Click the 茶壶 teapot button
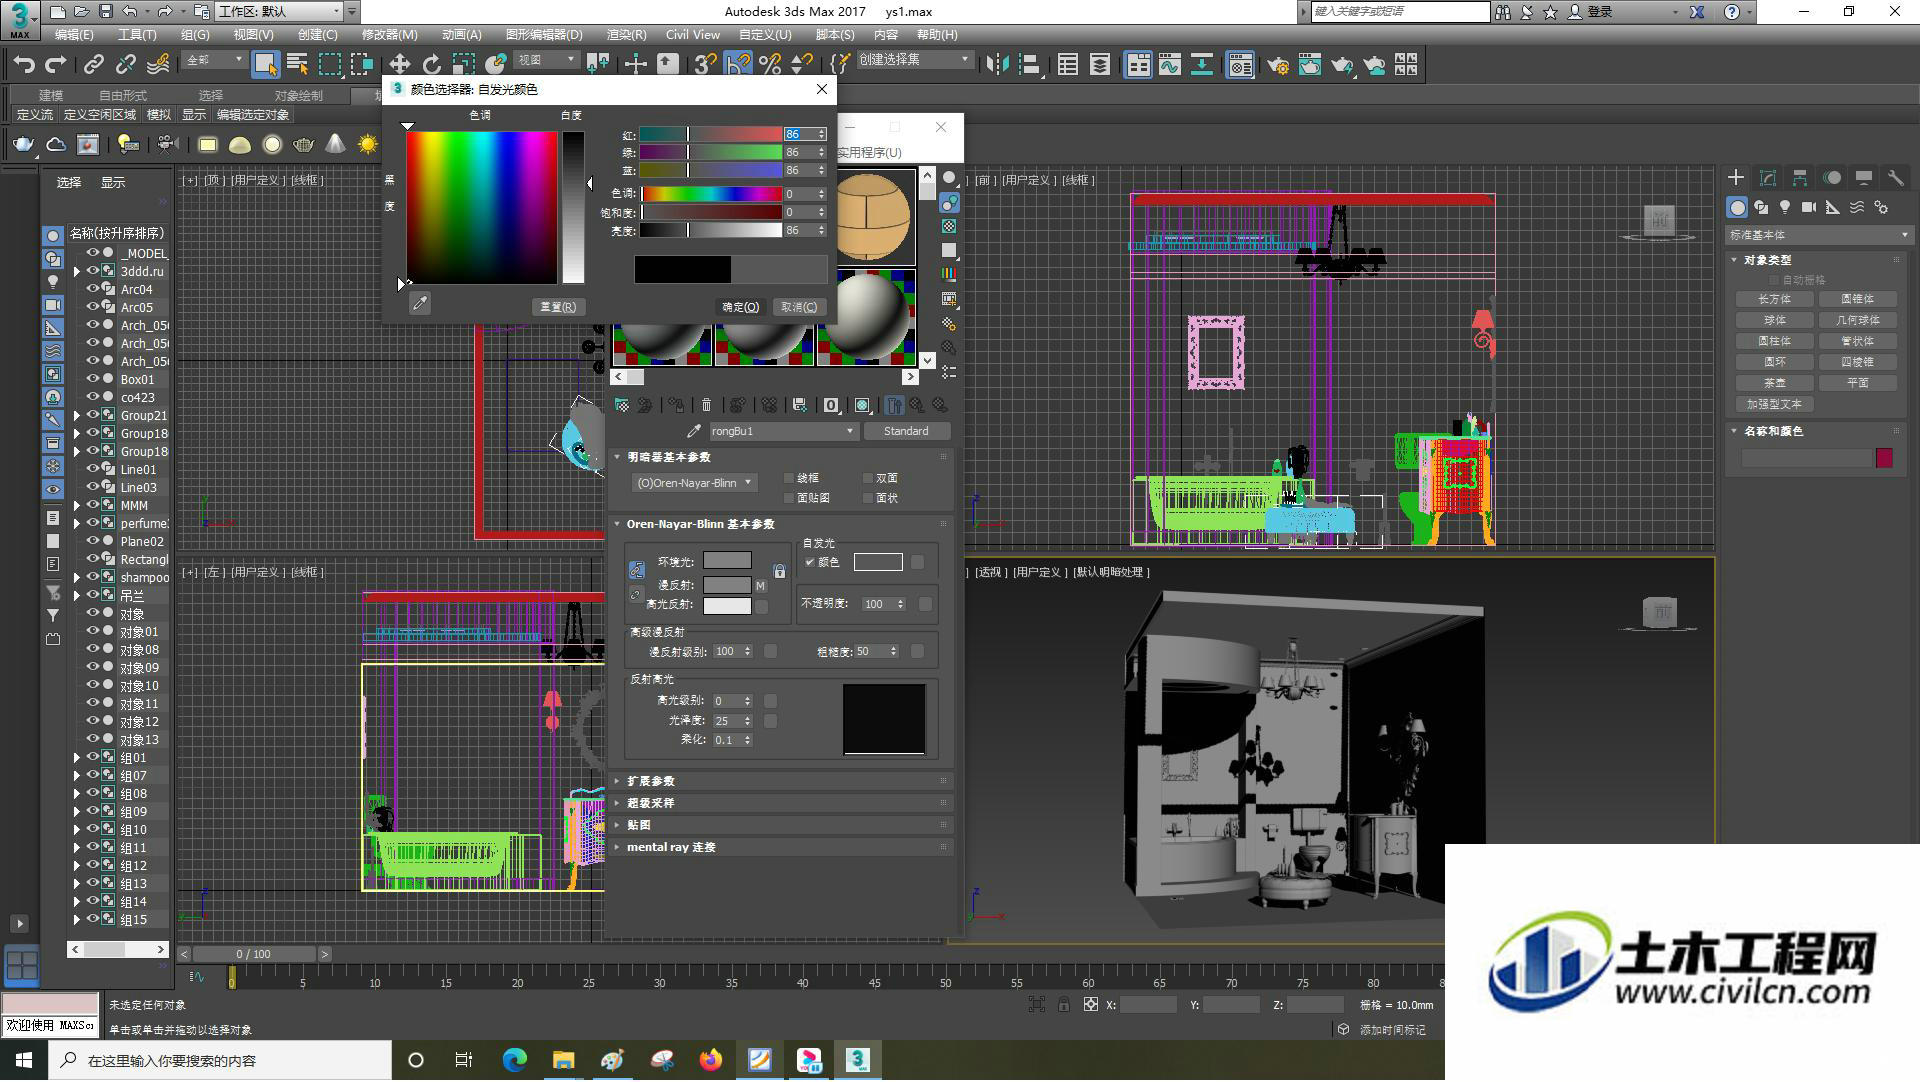This screenshot has width=1920, height=1082. tap(1775, 383)
